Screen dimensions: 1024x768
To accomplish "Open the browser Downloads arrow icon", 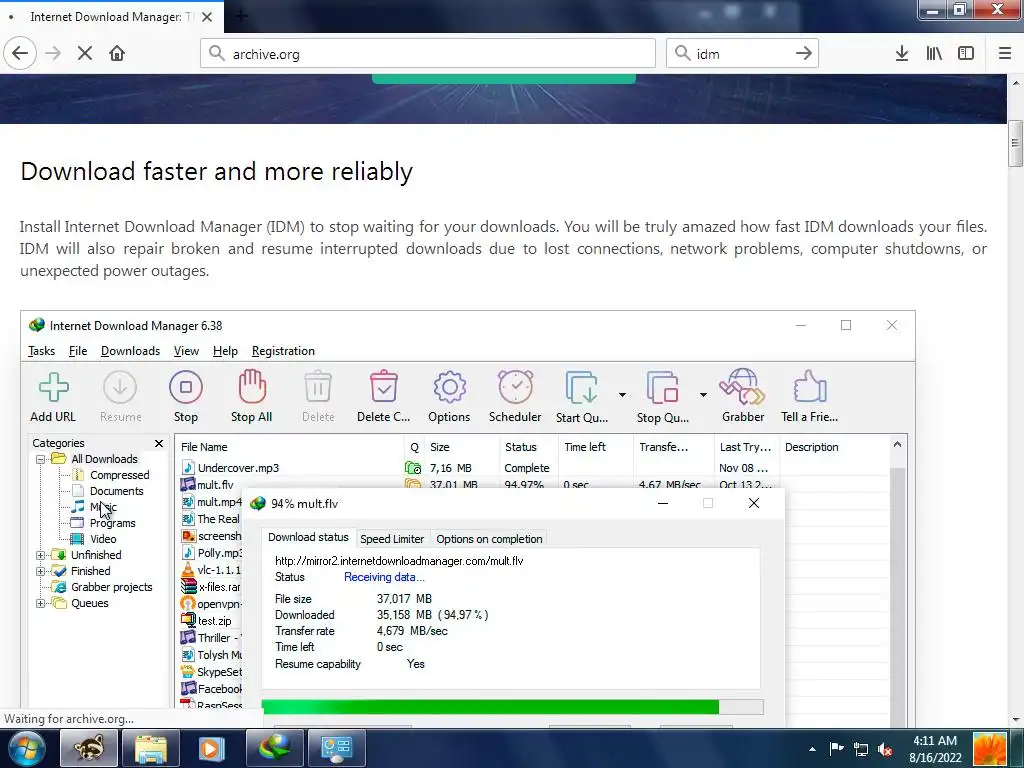I will tap(902, 54).
